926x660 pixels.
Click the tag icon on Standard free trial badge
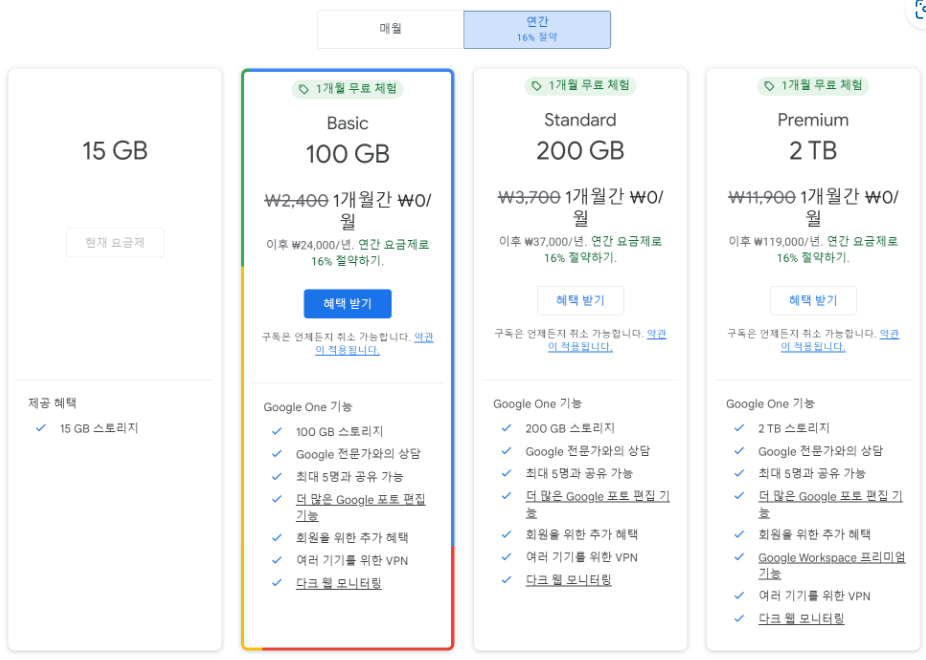[x=534, y=86]
